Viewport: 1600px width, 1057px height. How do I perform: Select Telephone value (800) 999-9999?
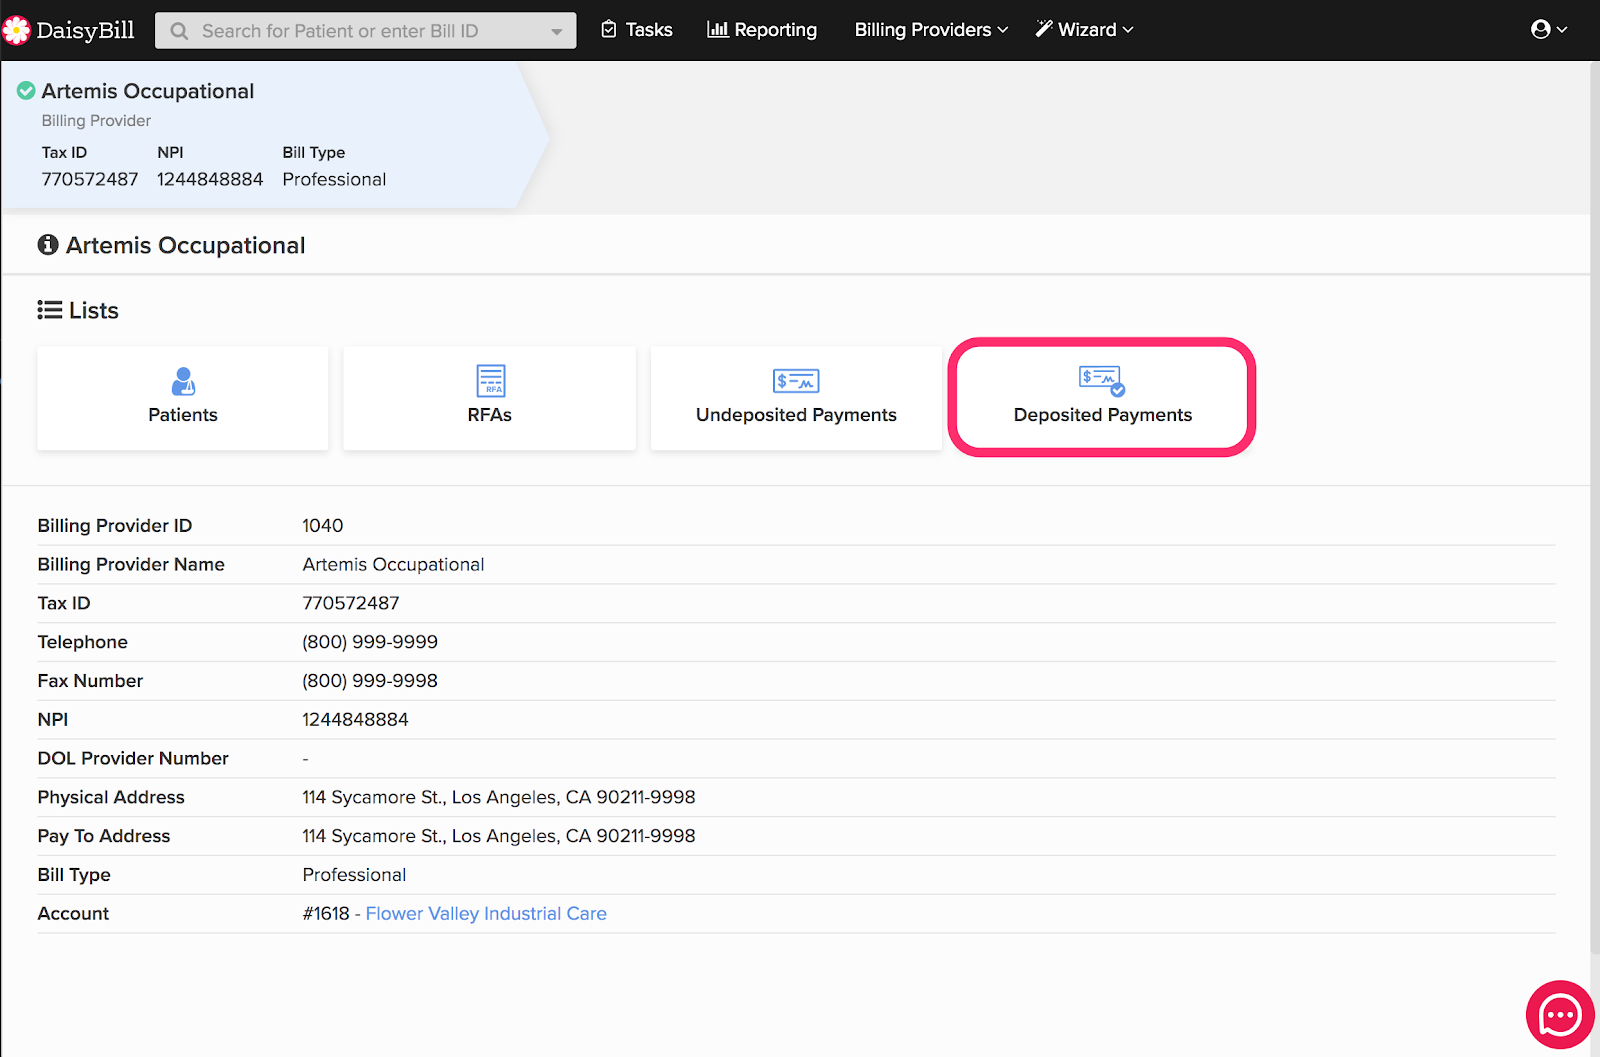(370, 642)
